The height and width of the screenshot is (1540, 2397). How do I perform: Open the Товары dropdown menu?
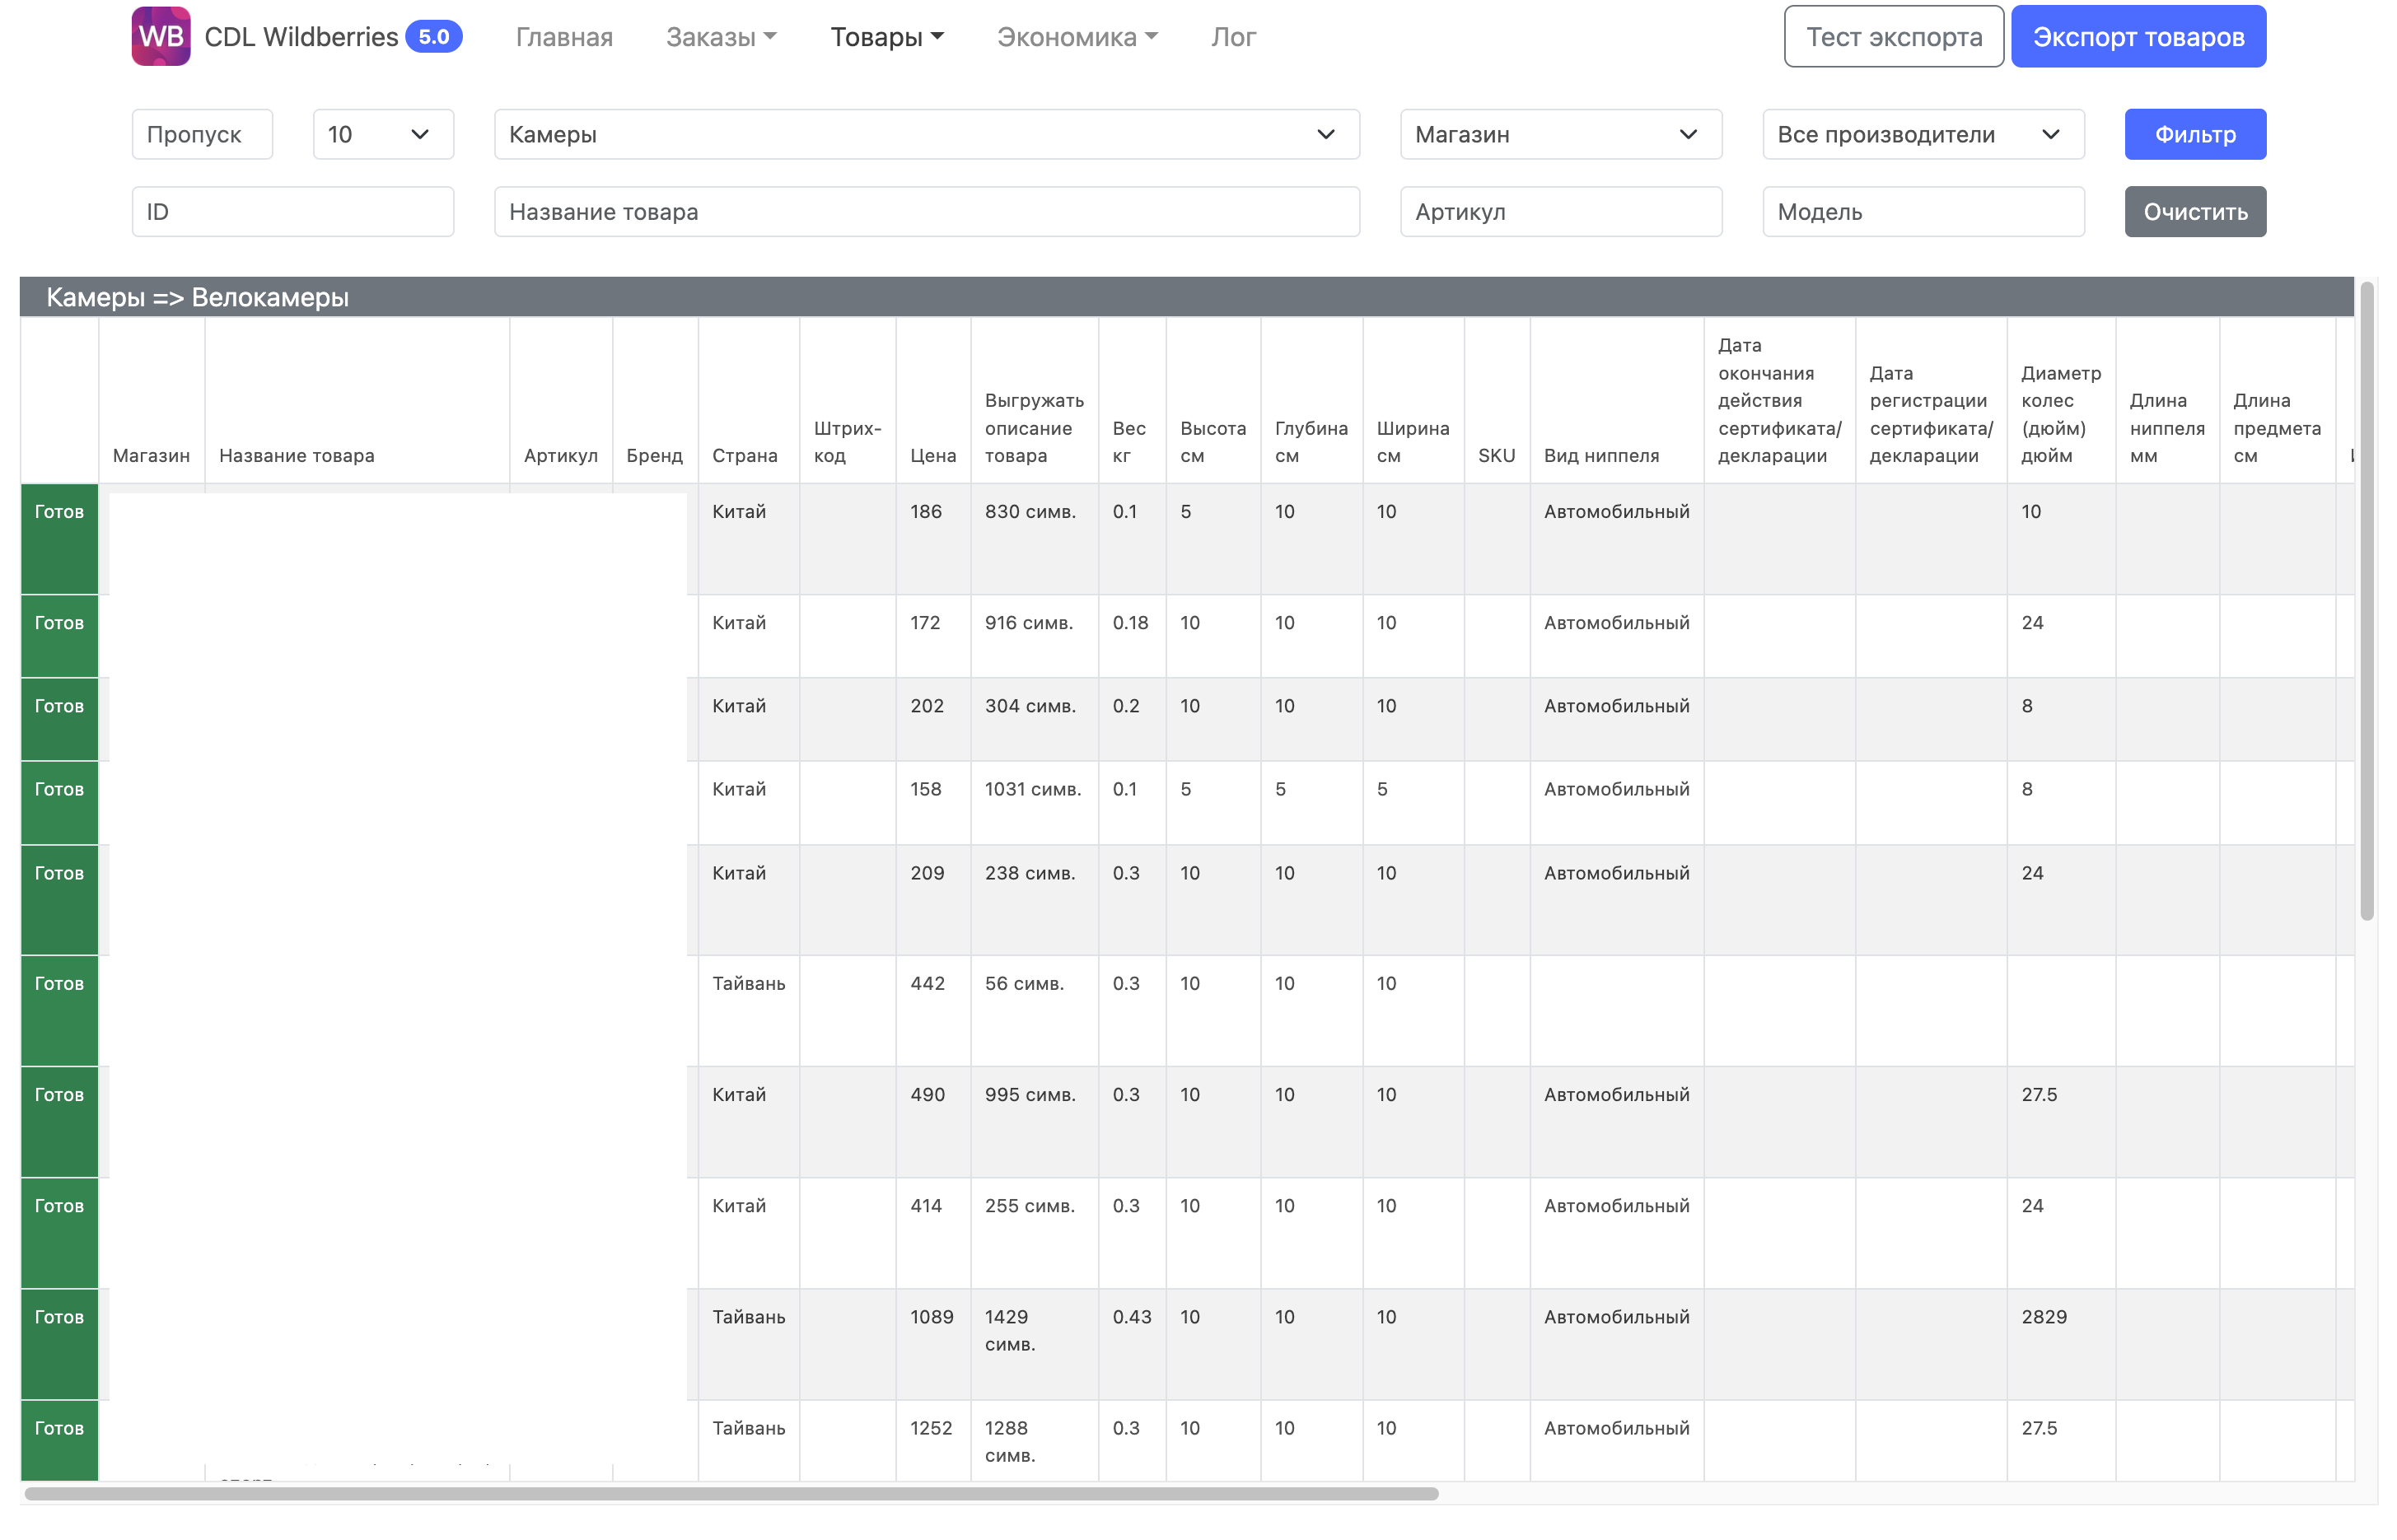887,37
